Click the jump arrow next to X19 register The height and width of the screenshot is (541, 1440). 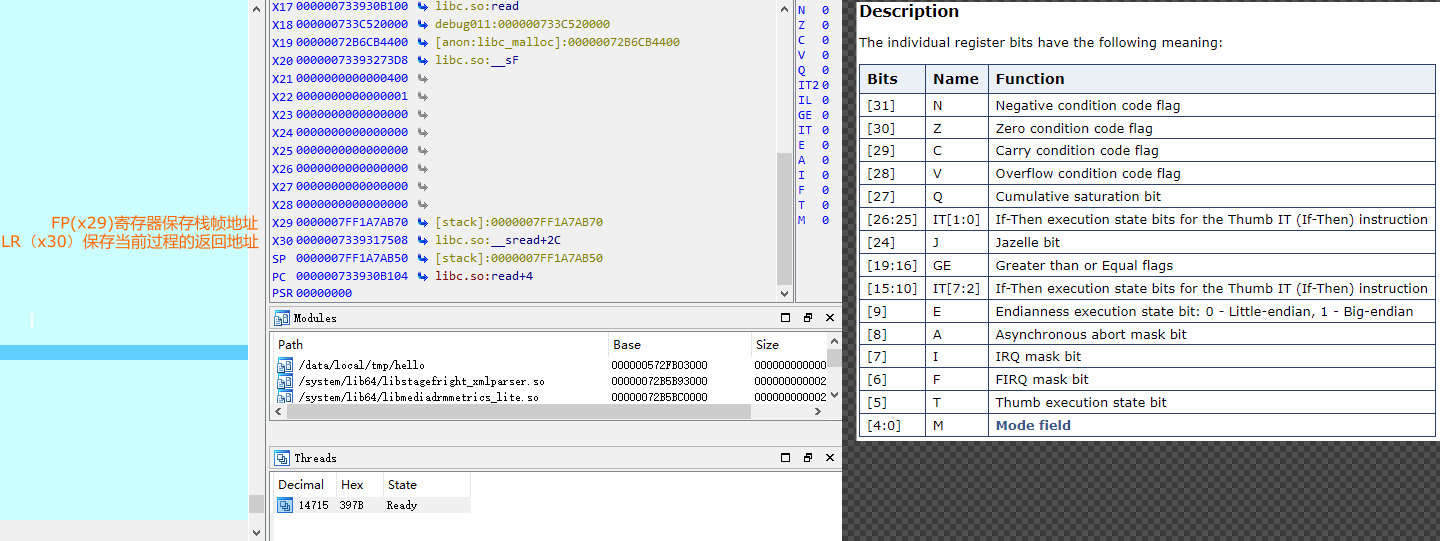[x=423, y=42]
